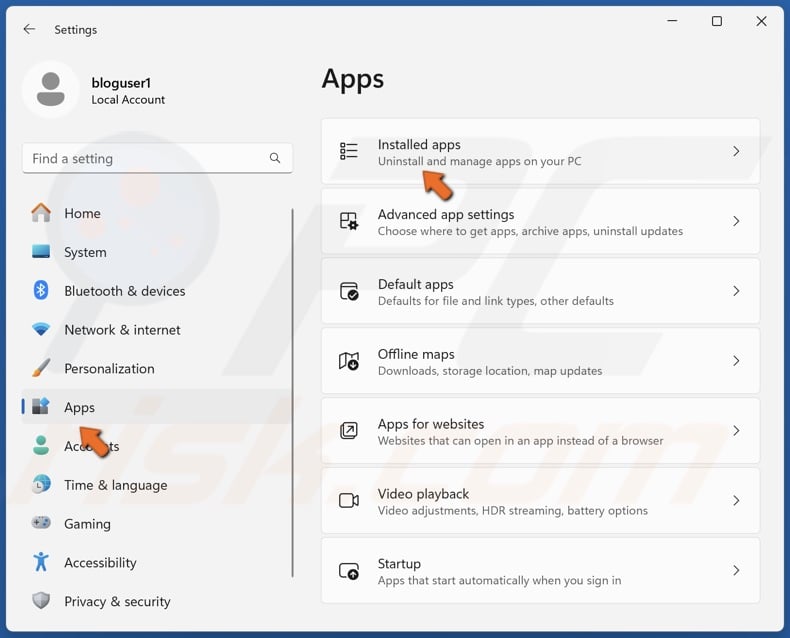The image size is (790, 638).
Task: Click the Installed apps list icon
Action: 349,151
